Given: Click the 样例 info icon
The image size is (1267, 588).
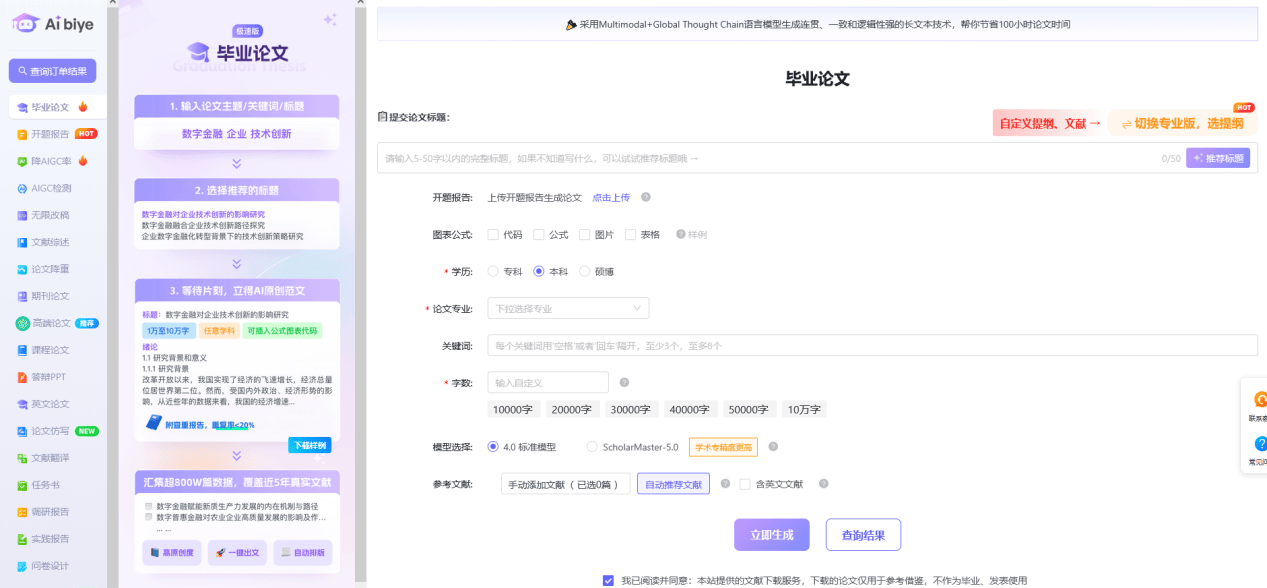Looking at the screenshot, I should pyautogui.click(x=681, y=235).
